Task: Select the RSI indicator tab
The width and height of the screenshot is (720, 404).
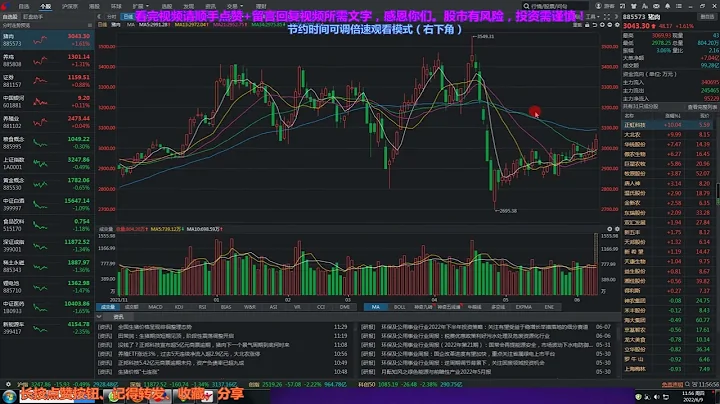Action: (x=202, y=307)
